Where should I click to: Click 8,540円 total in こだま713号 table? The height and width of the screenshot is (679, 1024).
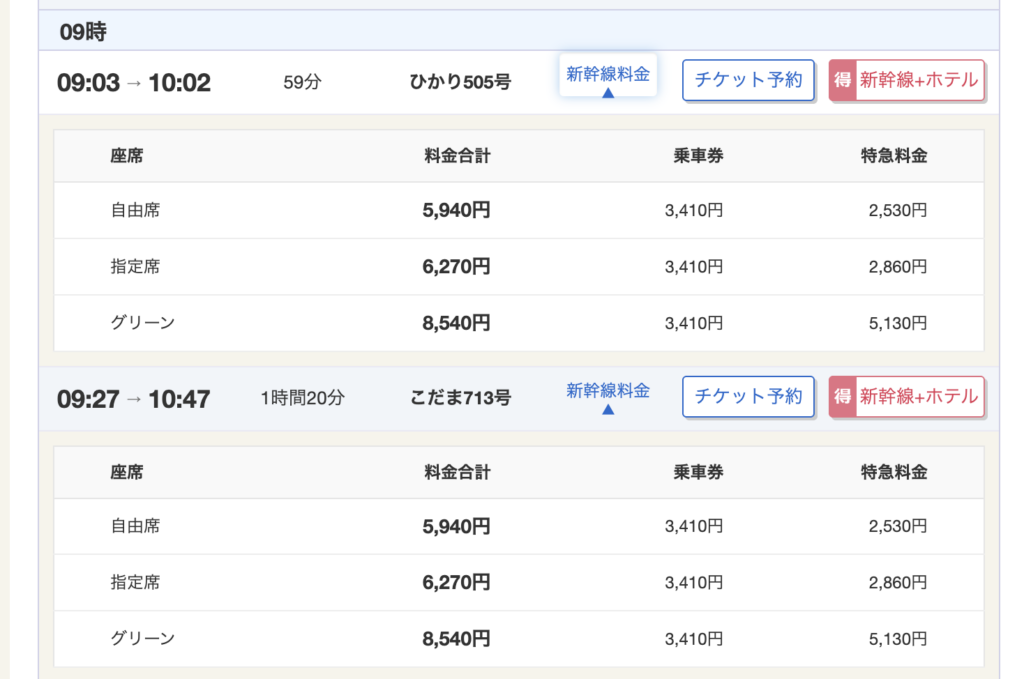[x=456, y=639]
